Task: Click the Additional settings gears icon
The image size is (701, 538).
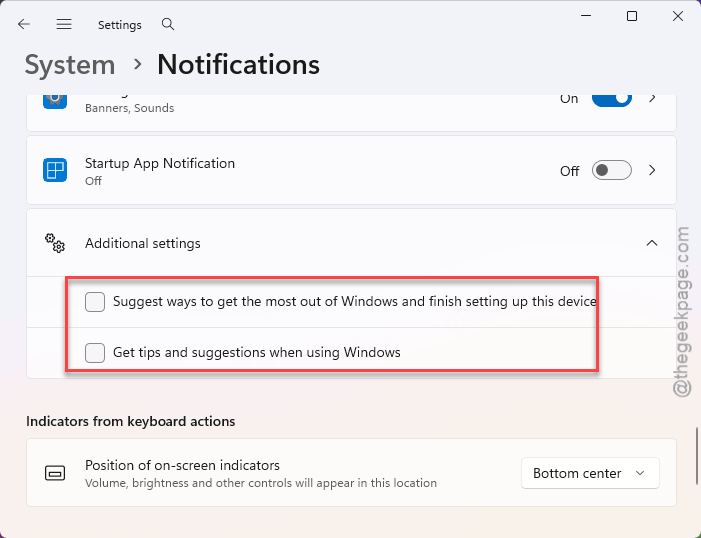Action: click(55, 243)
